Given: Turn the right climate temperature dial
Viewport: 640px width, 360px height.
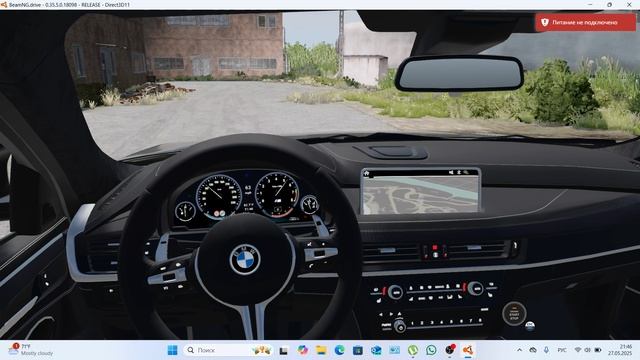Looking at the screenshot, I should 475,289.
